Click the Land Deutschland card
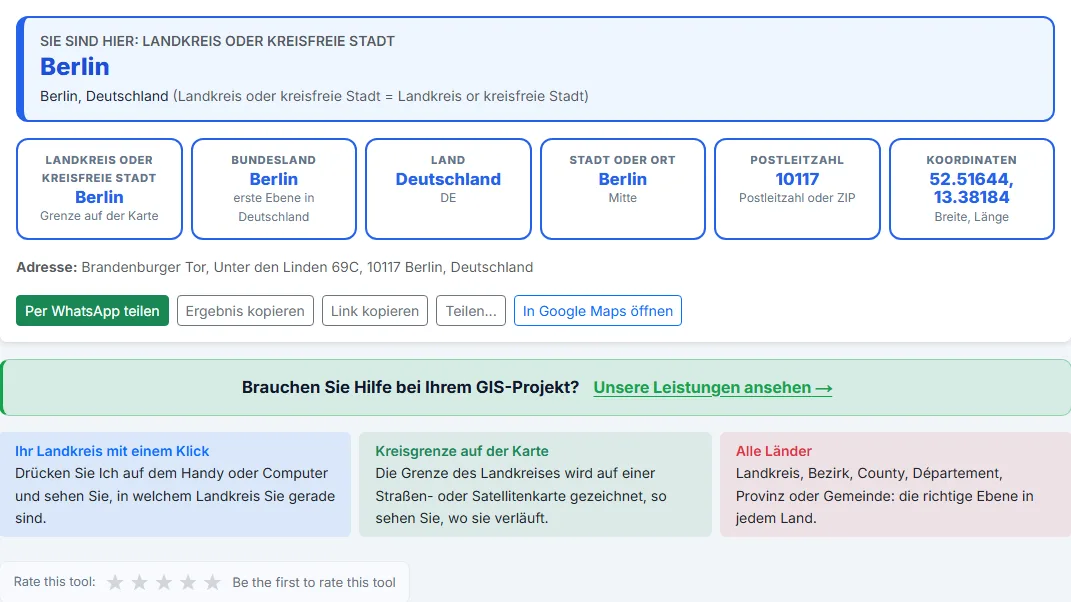 (x=448, y=189)
